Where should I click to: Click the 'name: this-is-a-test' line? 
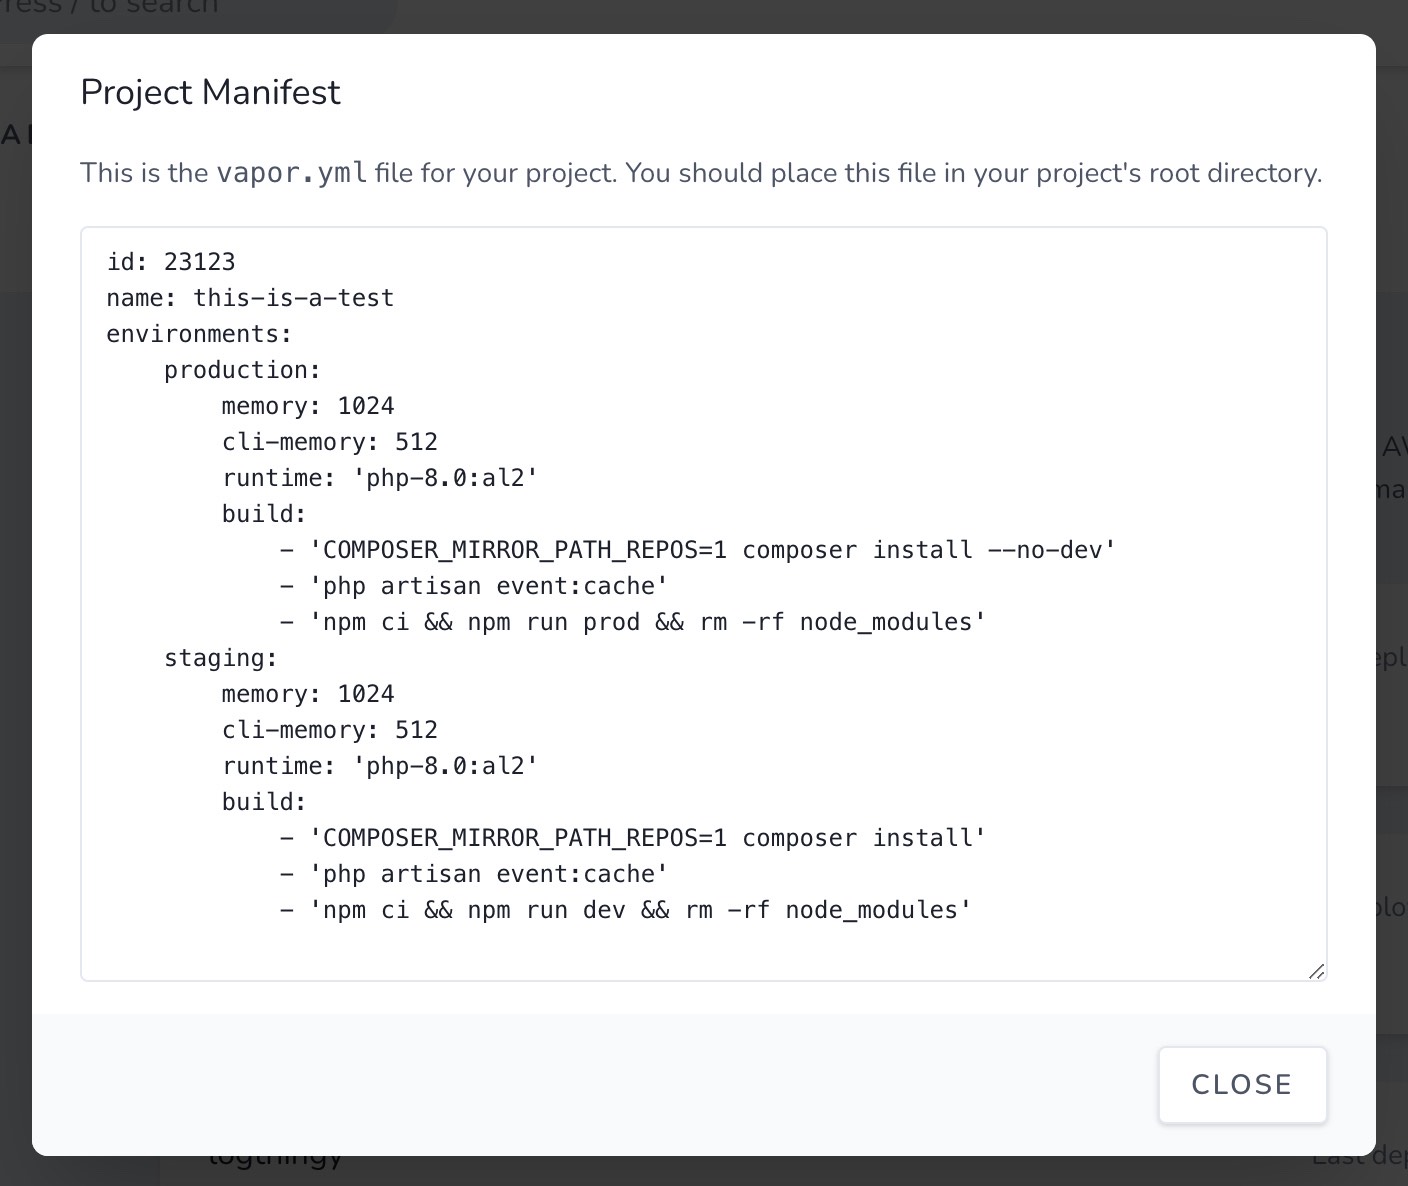pyautogui.click(x=250, y=298)
